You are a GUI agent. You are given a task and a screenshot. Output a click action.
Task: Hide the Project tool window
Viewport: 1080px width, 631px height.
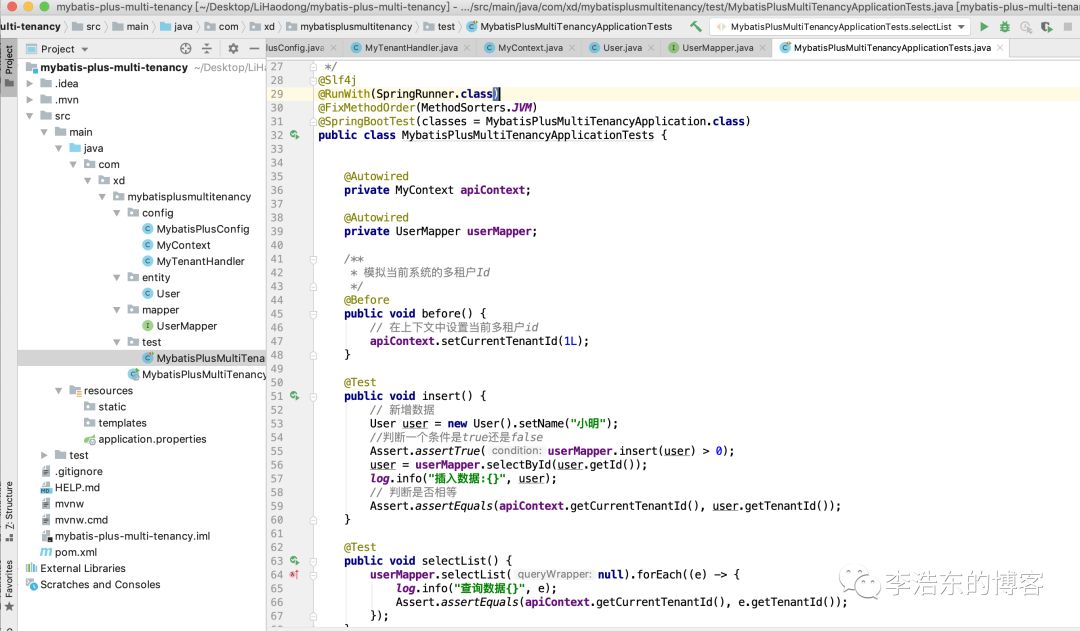[254, 48]
